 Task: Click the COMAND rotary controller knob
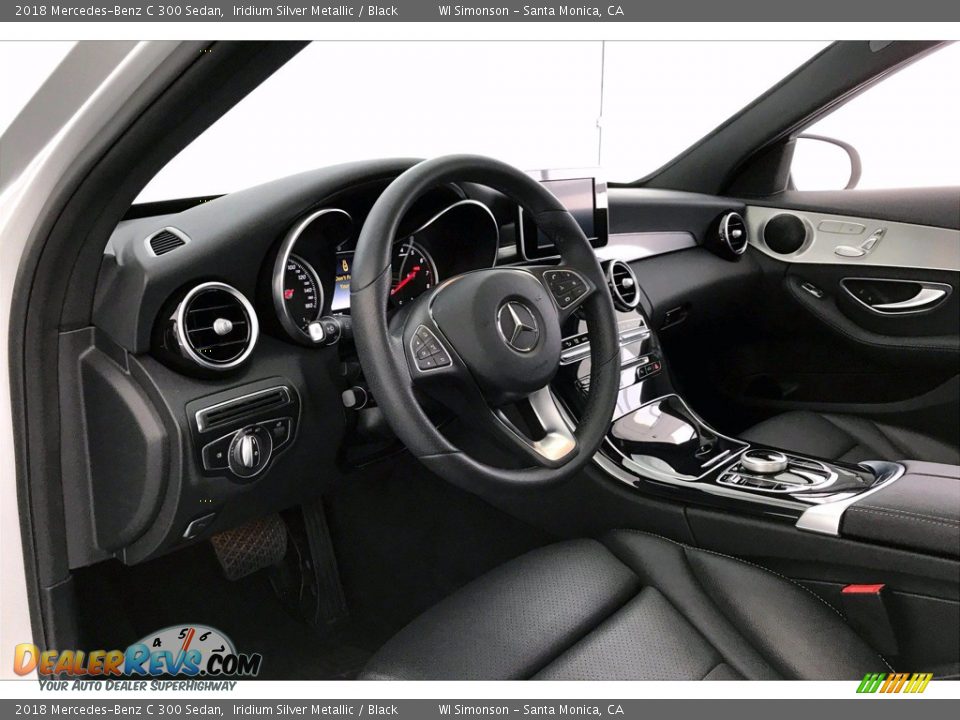click(764, 461)
